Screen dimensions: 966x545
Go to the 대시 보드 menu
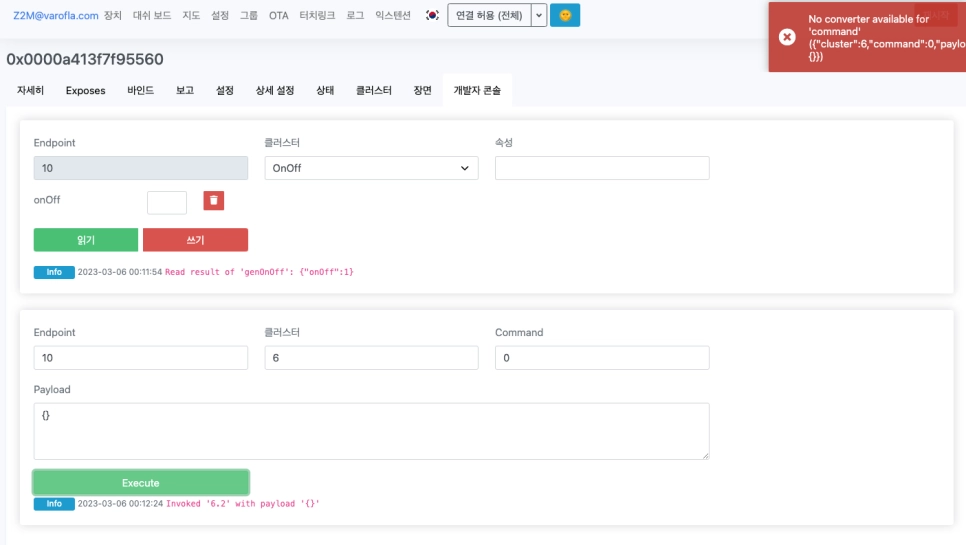(152, 16)
